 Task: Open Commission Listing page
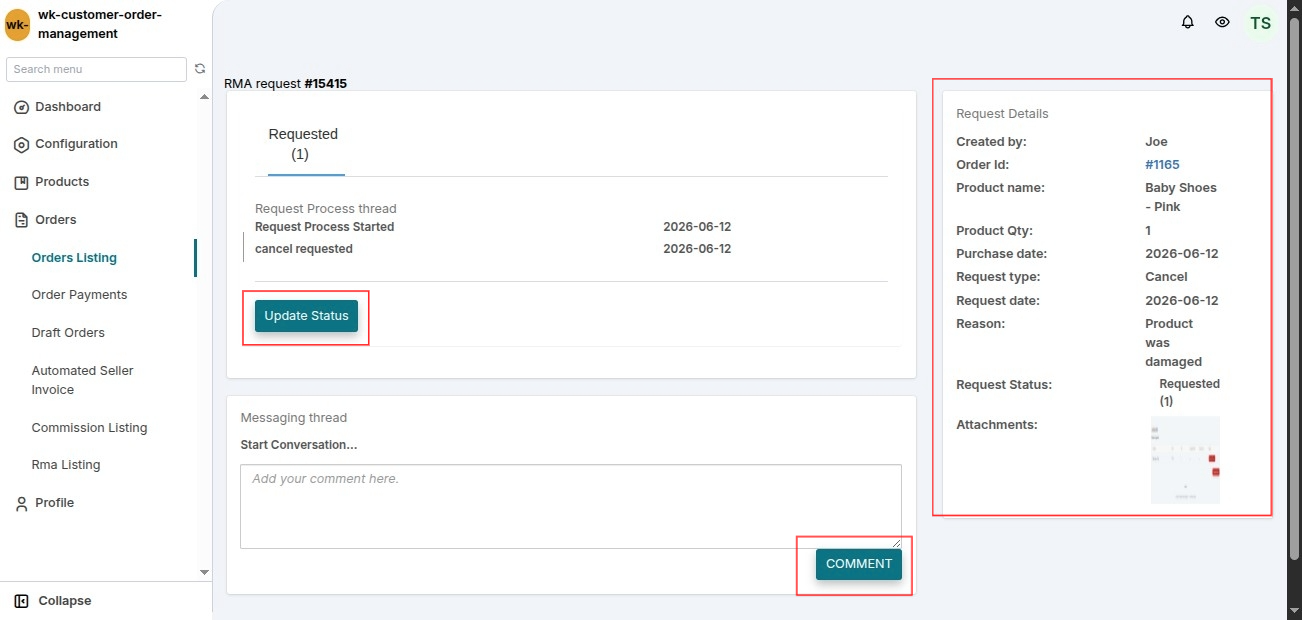click(89, 428)
